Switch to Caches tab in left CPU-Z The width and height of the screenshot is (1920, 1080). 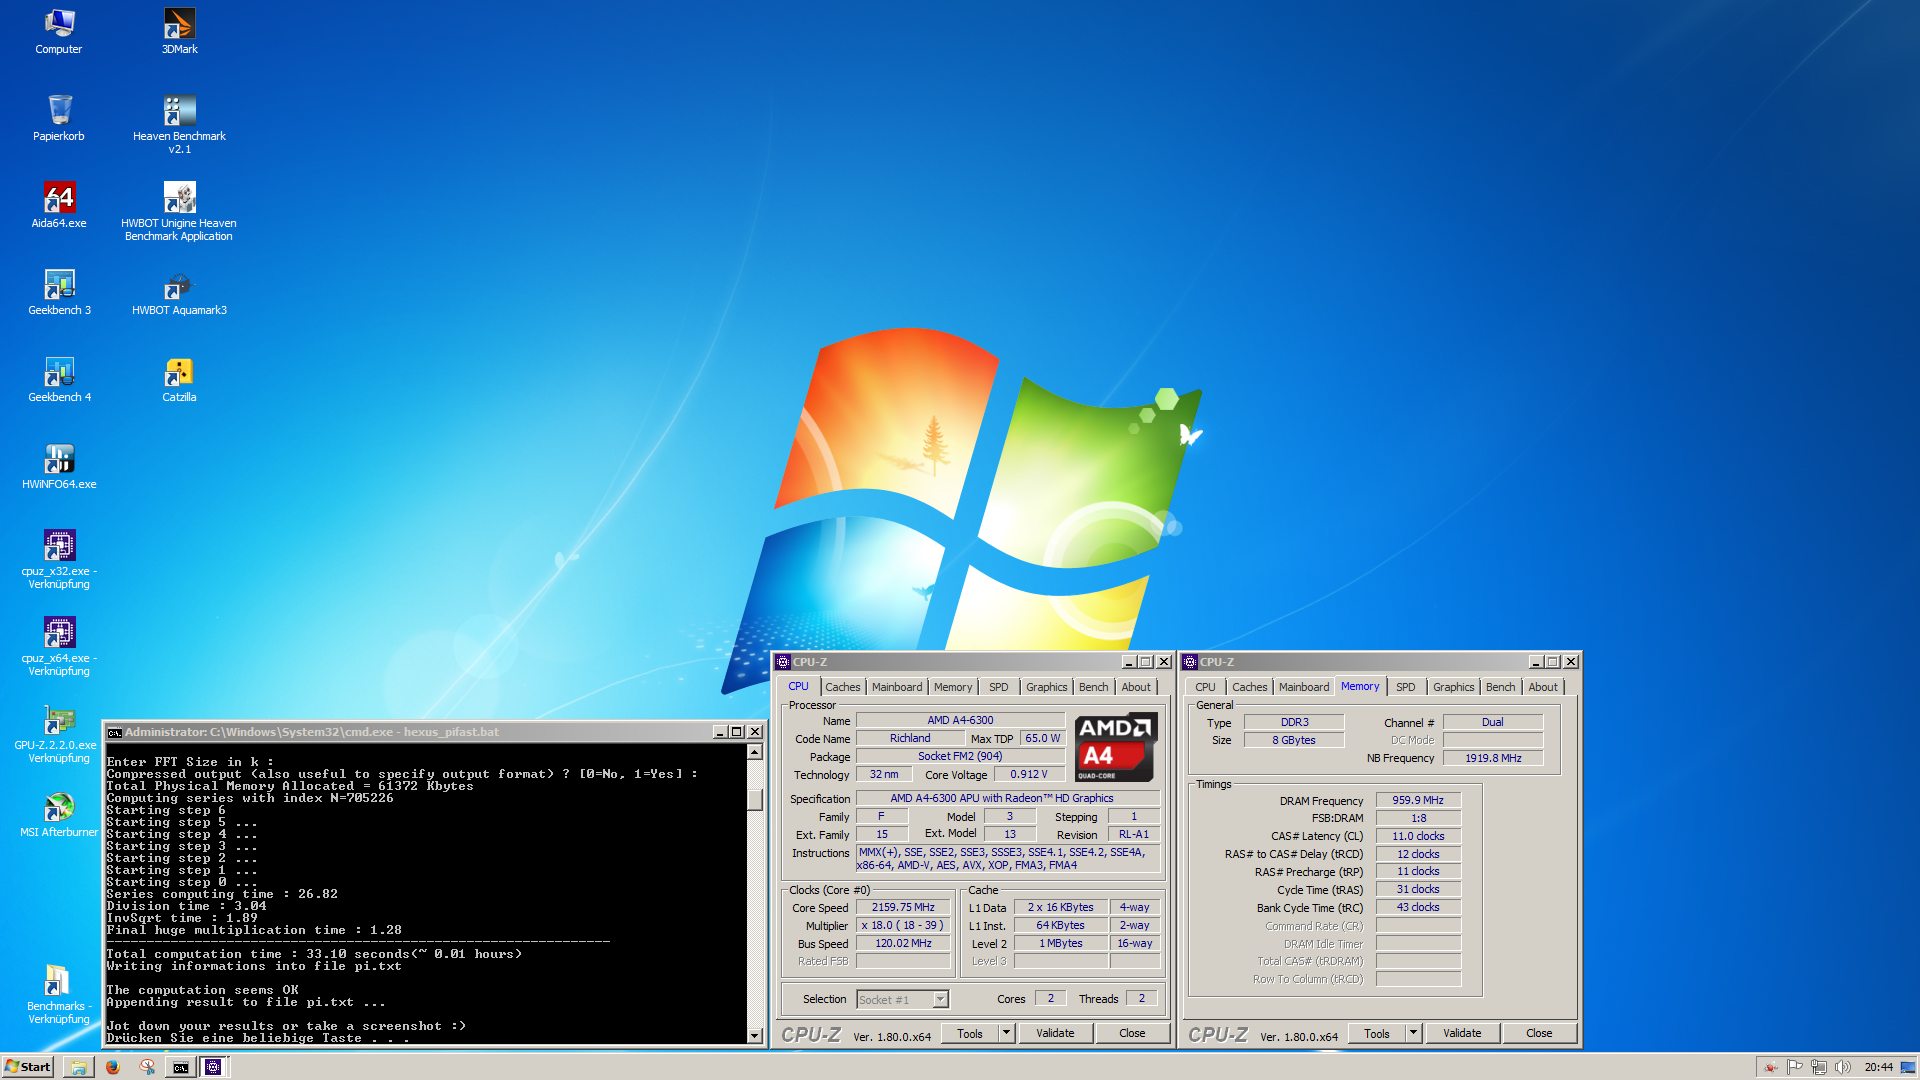tap(842, 687)
